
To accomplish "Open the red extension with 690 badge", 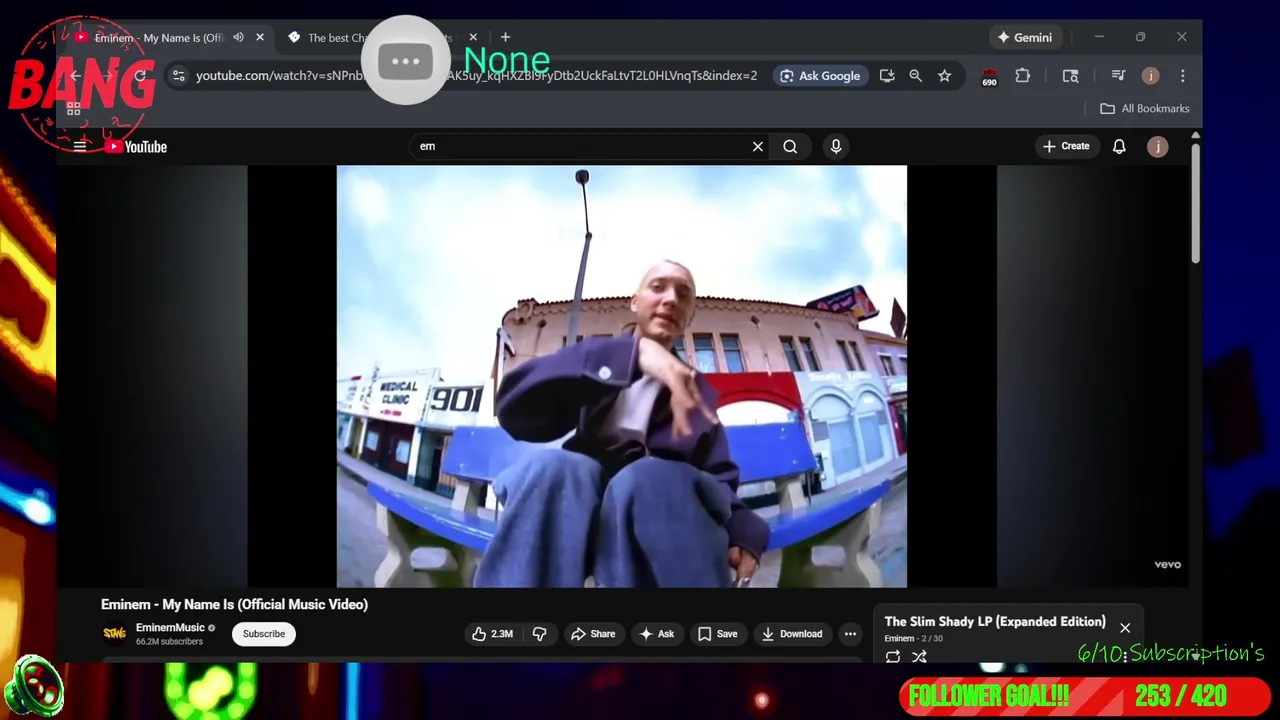I will (989, 77).
